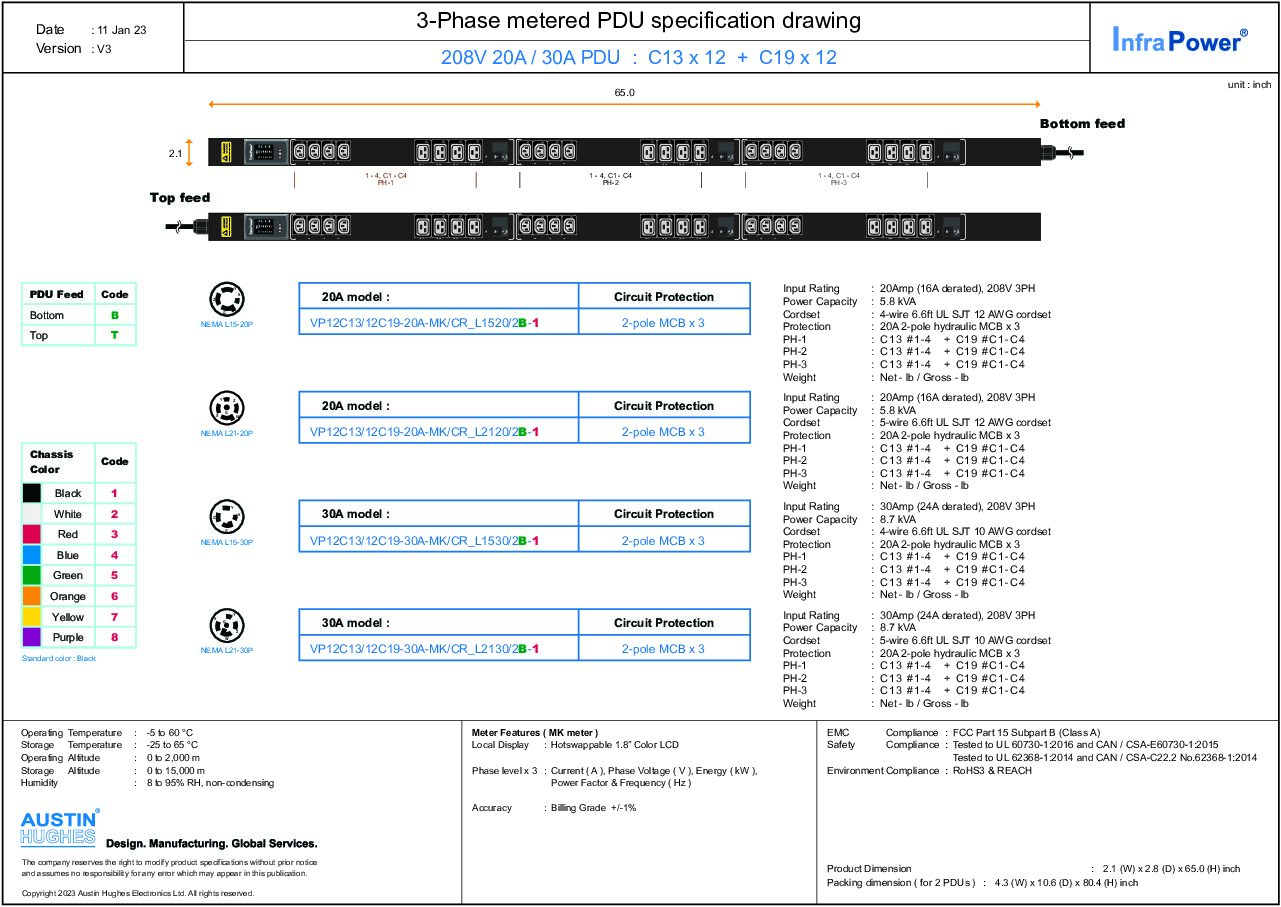Select the purple chassis color swatch
The width and height of the screenshot is (1281, 907).
click(x=32, y=637)
